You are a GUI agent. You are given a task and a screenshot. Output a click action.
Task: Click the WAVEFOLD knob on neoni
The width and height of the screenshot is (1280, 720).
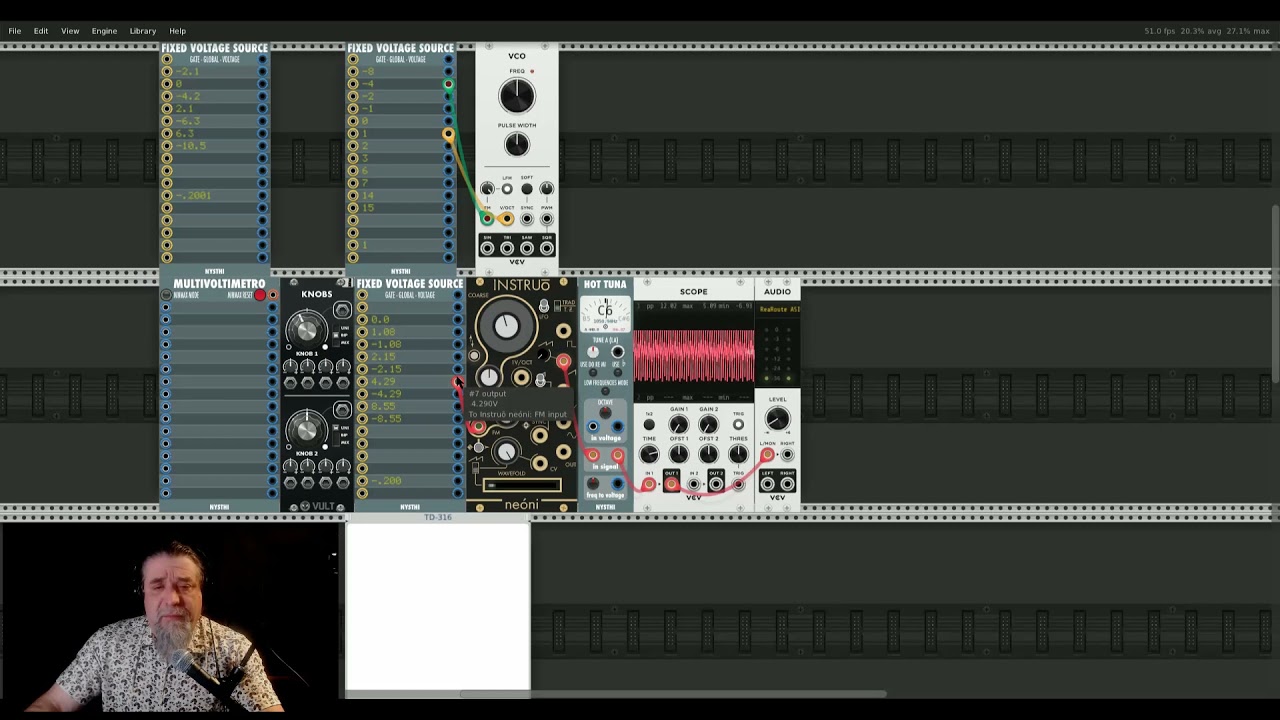[x=507, y=452]
